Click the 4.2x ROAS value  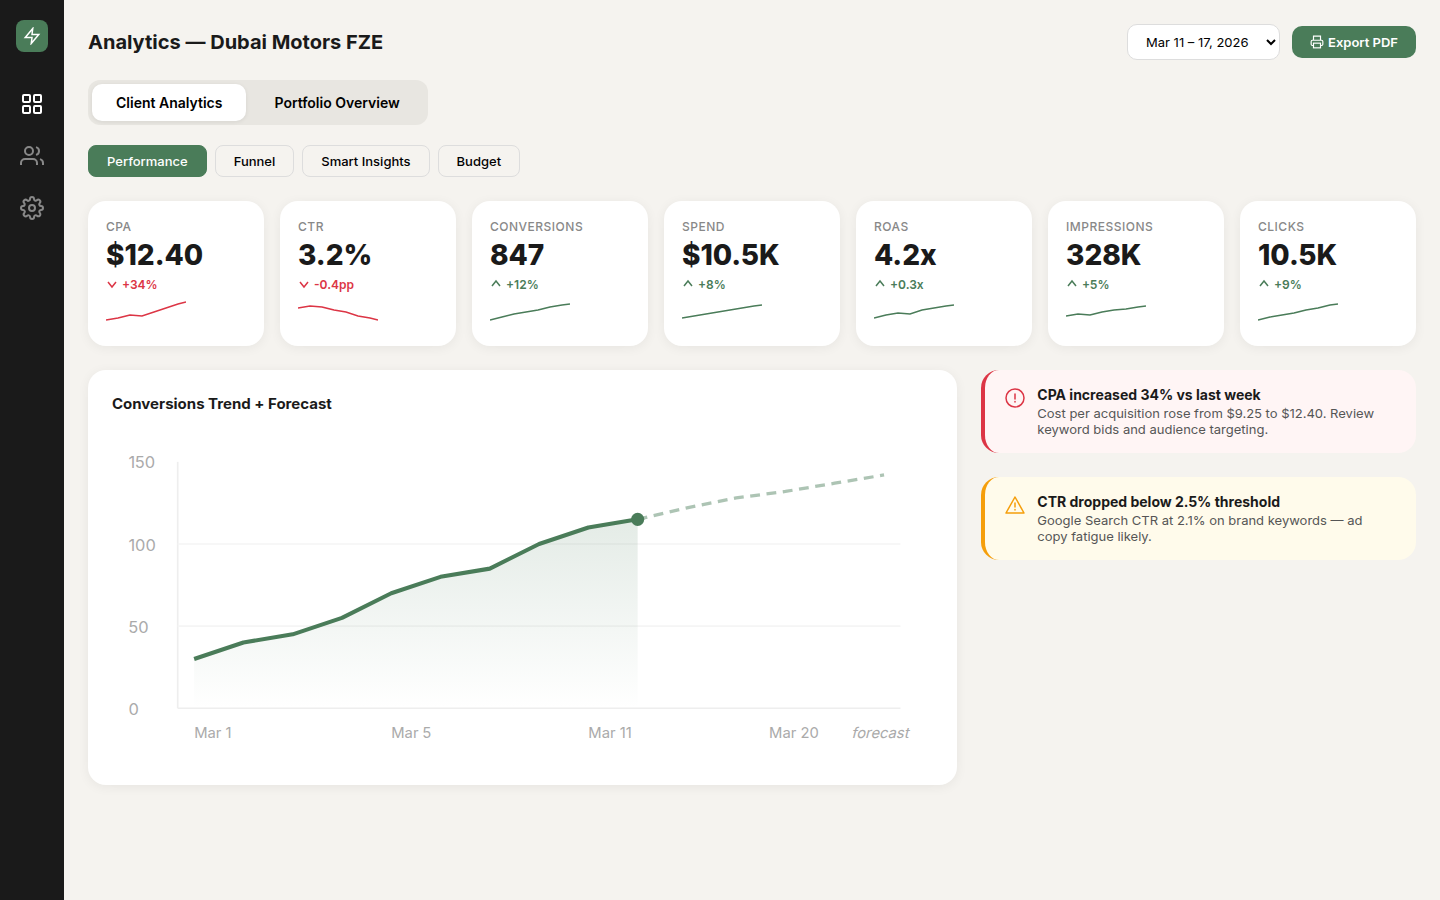[905, 255]
